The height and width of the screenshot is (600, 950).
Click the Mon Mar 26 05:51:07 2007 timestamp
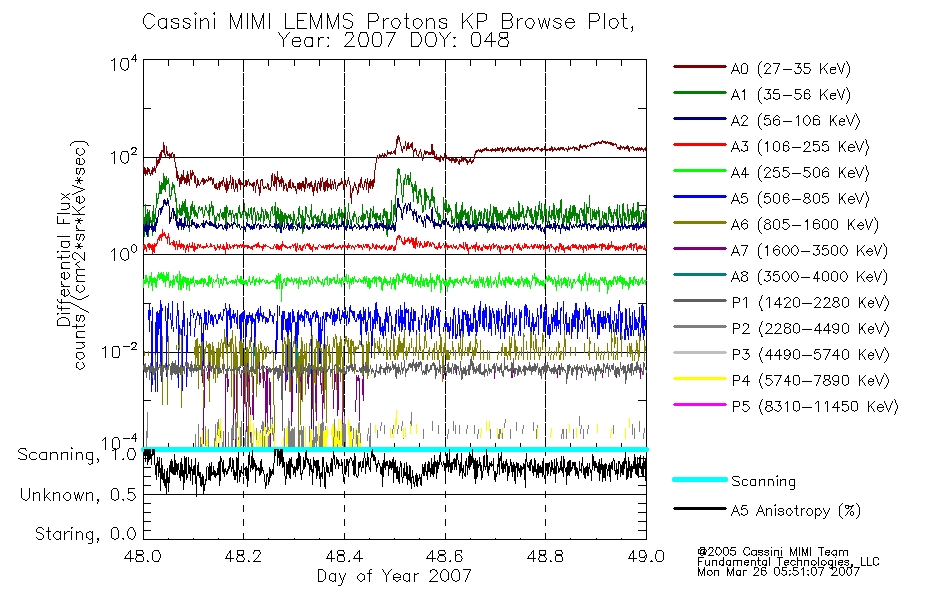(x=779, y=571)
